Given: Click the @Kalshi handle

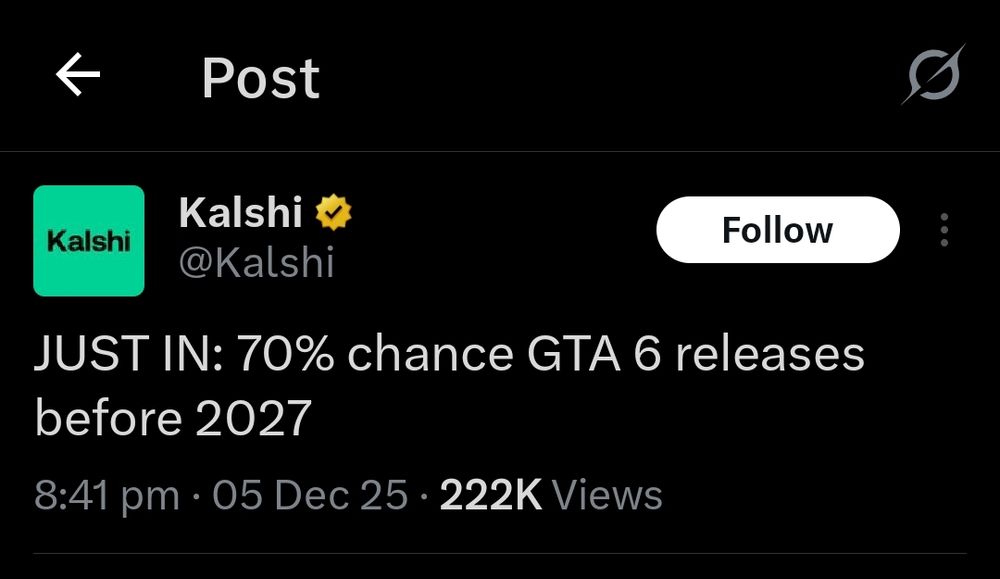Looking at the screenshot, I should (x=256, y=262).
